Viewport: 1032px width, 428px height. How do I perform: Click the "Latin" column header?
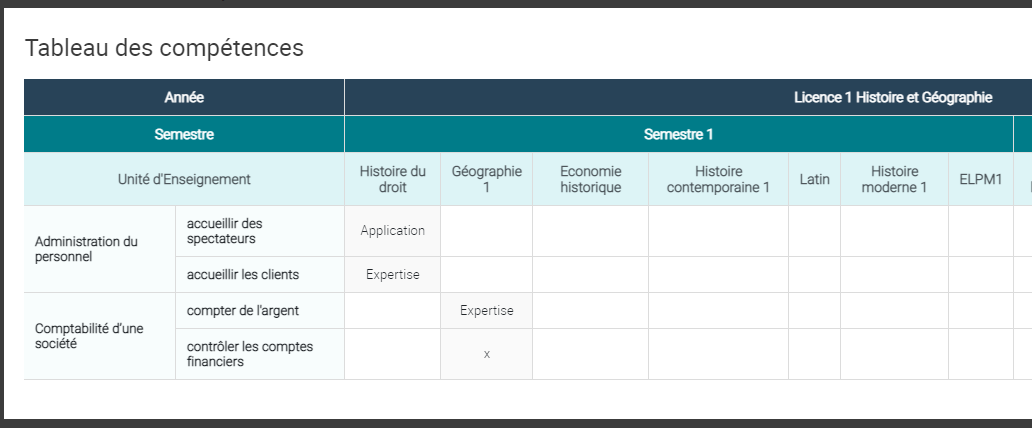[x=814, y=179]
